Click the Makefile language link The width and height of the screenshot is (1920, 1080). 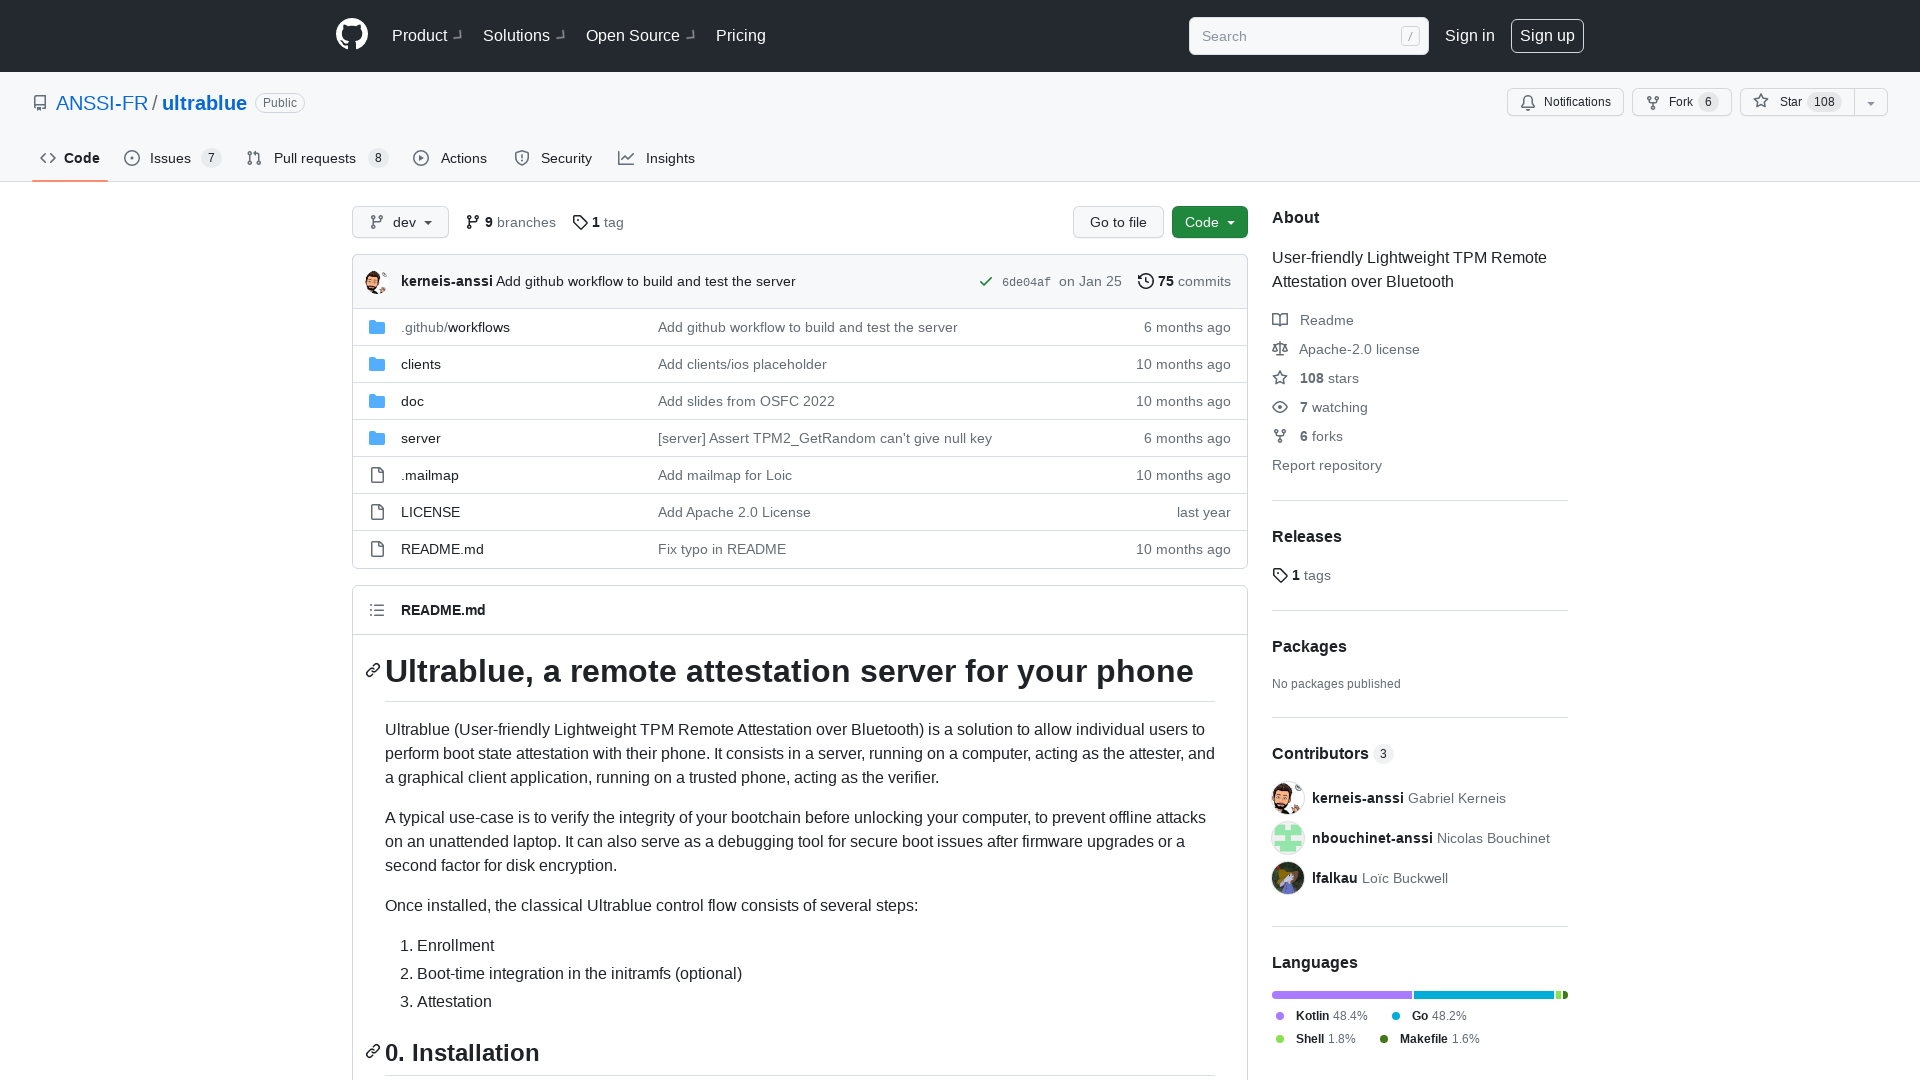point(1429,1039)
